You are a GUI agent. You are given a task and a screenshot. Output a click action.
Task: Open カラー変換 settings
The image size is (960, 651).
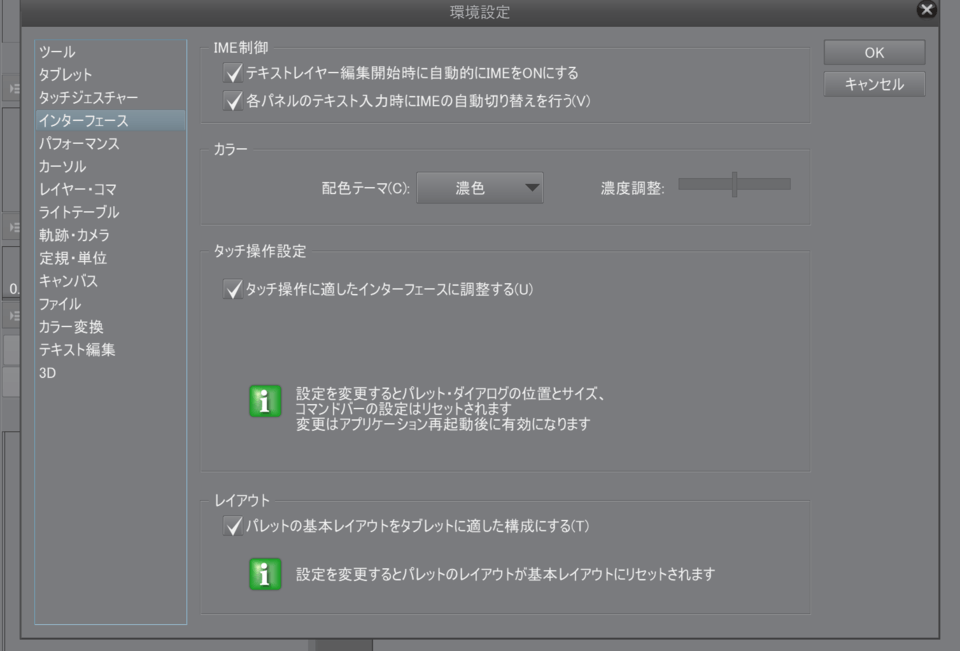click(x=110, y=327)
